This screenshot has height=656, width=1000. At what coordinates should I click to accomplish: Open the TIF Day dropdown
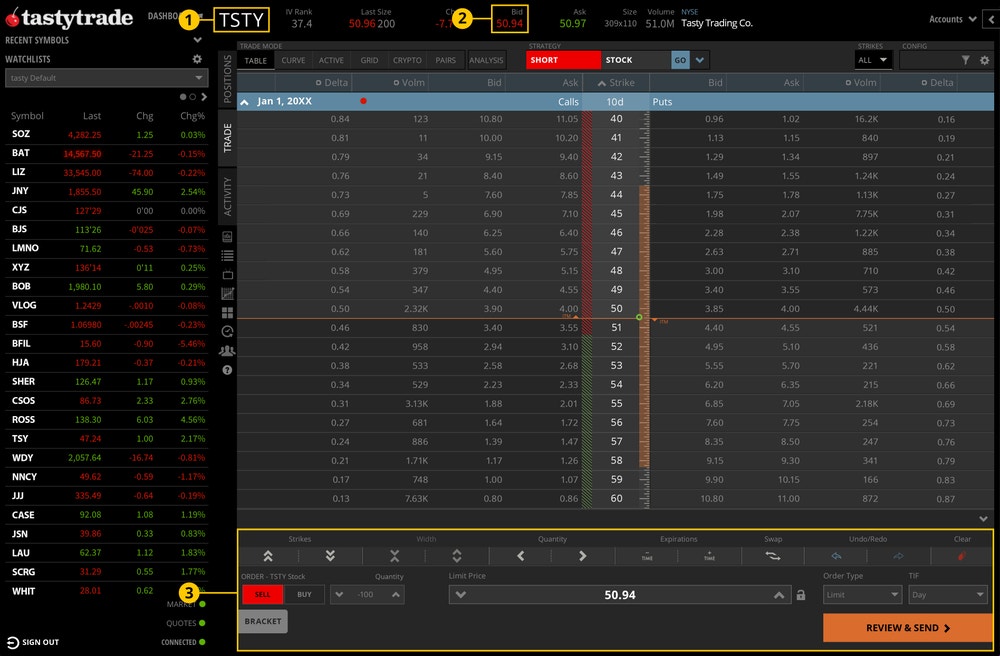click(947, 595)
